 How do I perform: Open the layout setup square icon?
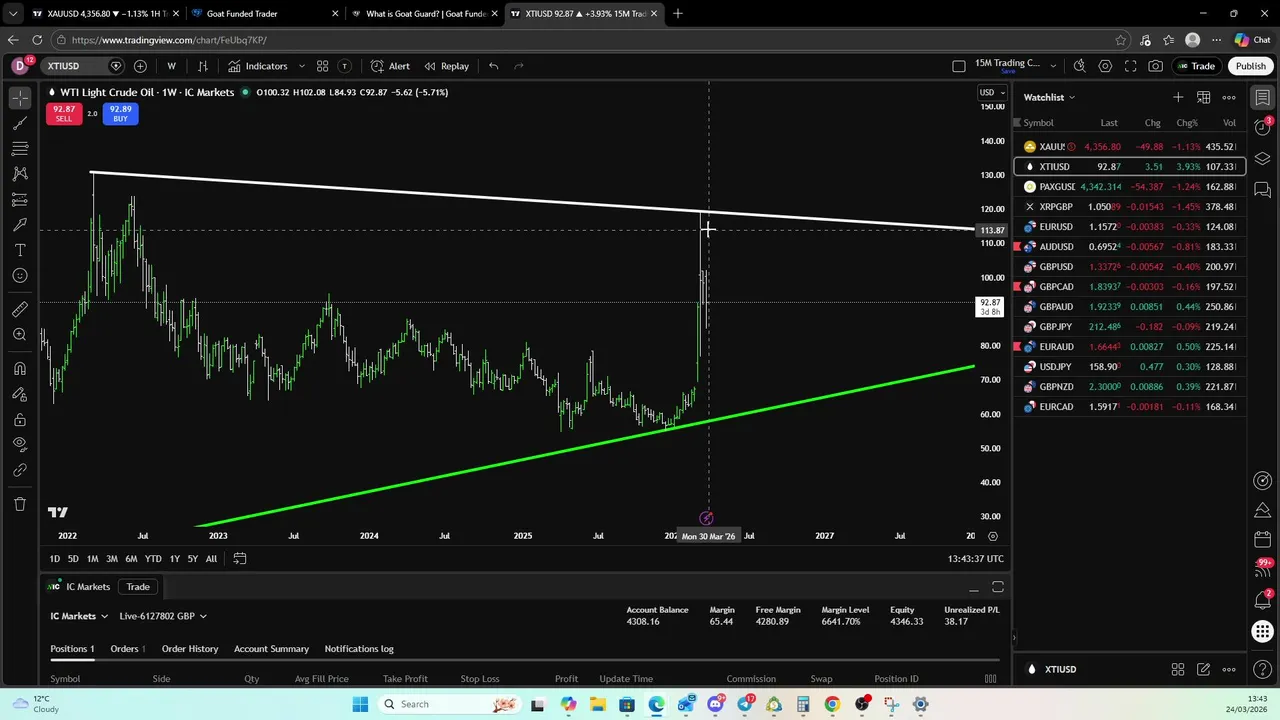click(x=959, y=66)
